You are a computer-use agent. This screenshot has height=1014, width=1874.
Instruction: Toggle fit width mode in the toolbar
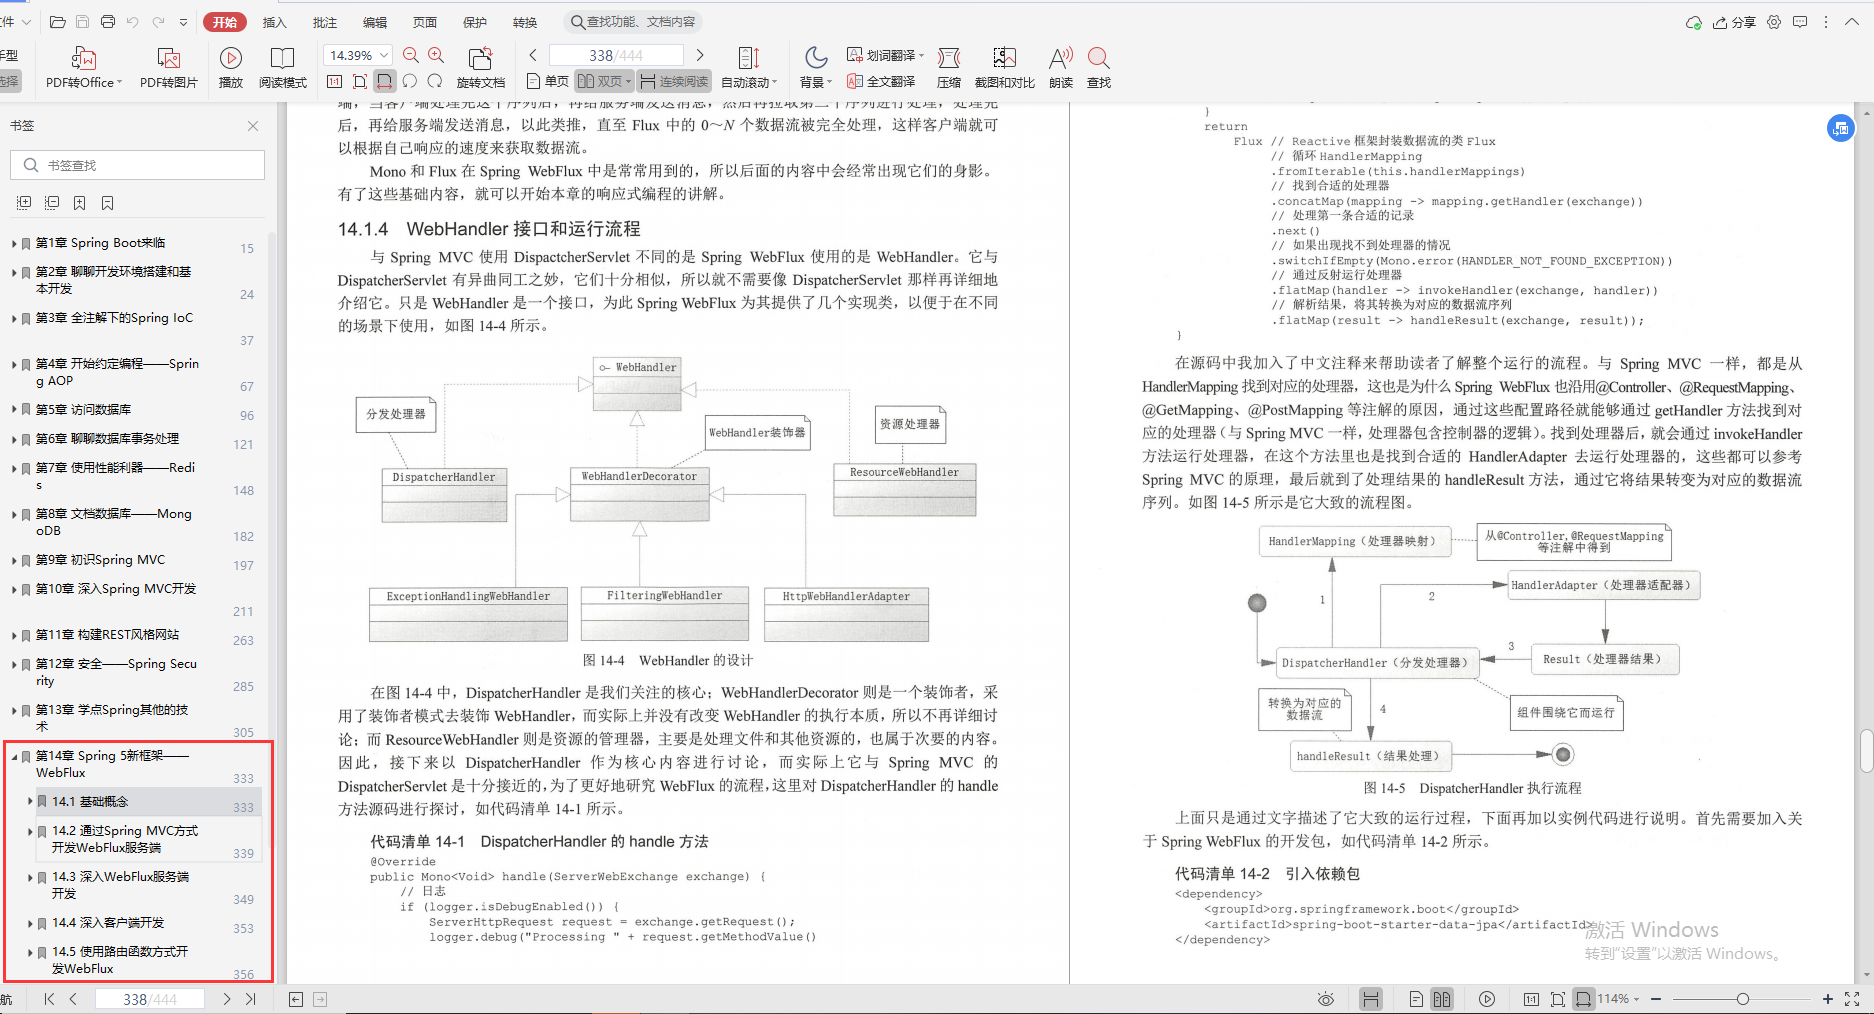click(x=385, y=81)
